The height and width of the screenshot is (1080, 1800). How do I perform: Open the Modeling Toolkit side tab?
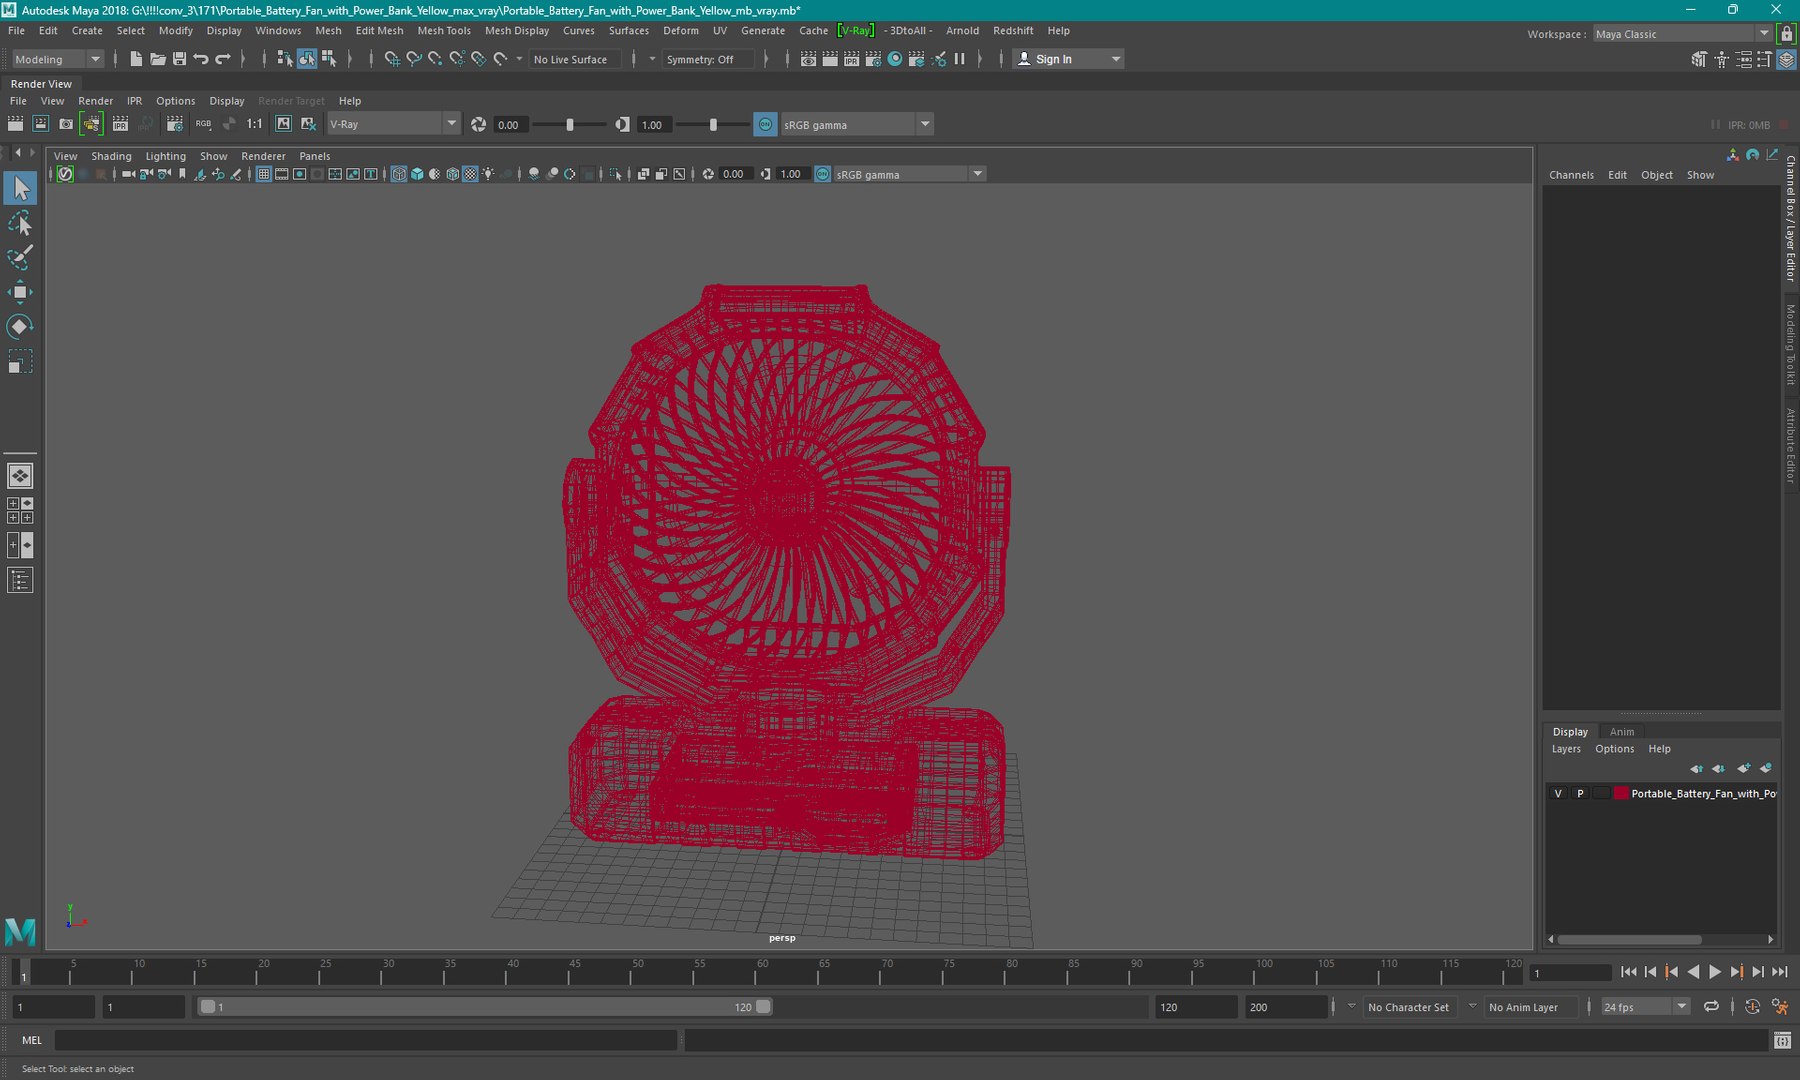point(1791,345)
